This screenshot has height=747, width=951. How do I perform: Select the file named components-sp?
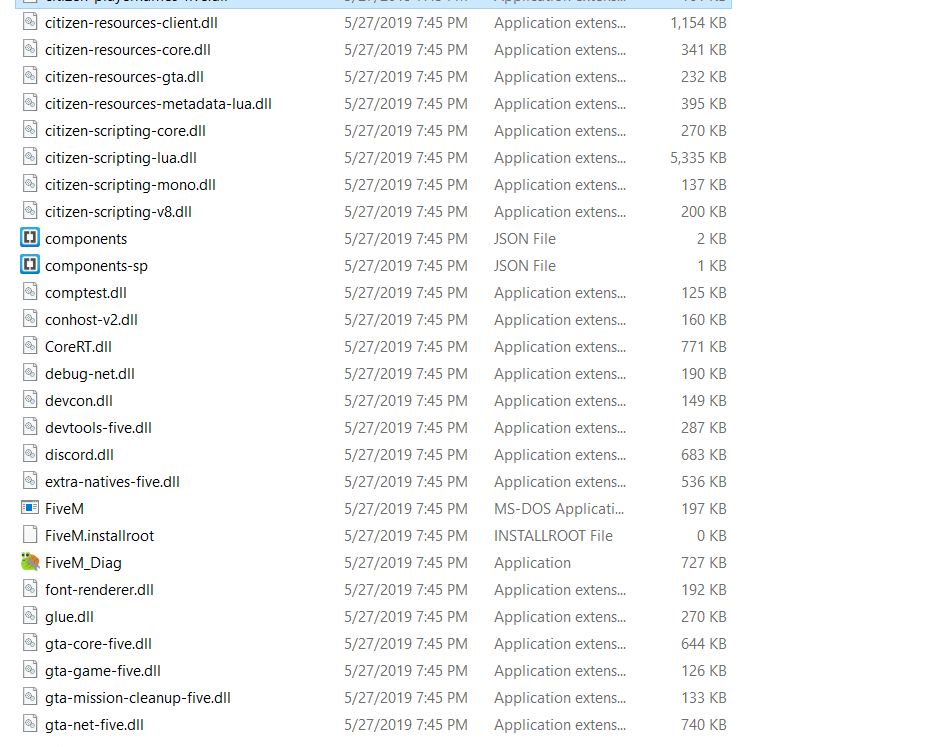pyautogui.click(x=96, y=266)
